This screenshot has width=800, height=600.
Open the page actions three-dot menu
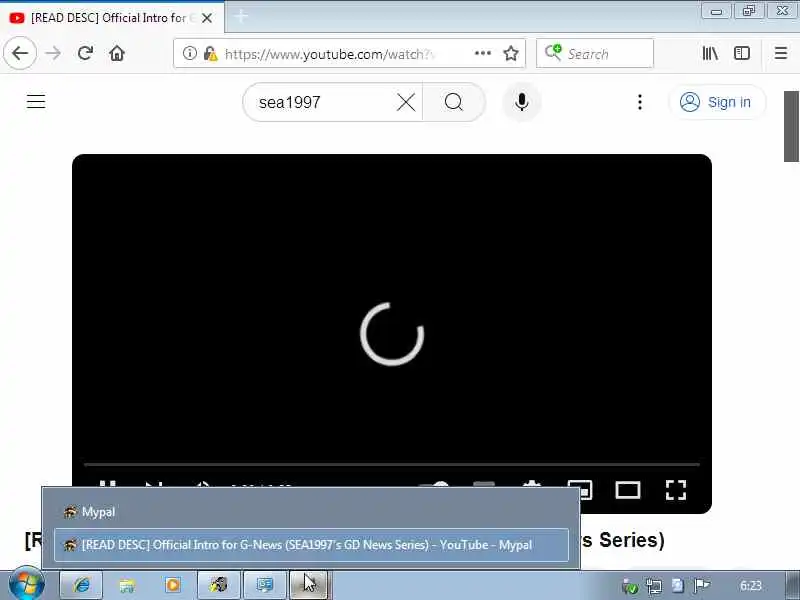click(483, 53)
